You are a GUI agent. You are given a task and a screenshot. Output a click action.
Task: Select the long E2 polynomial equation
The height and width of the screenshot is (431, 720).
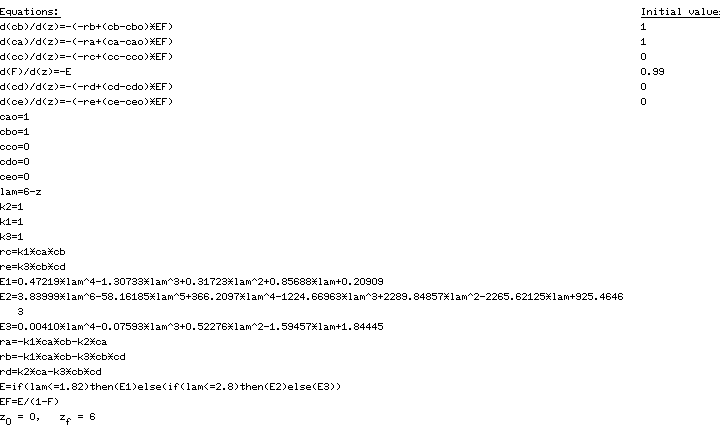pyautogui.click(x=311, y=296)
